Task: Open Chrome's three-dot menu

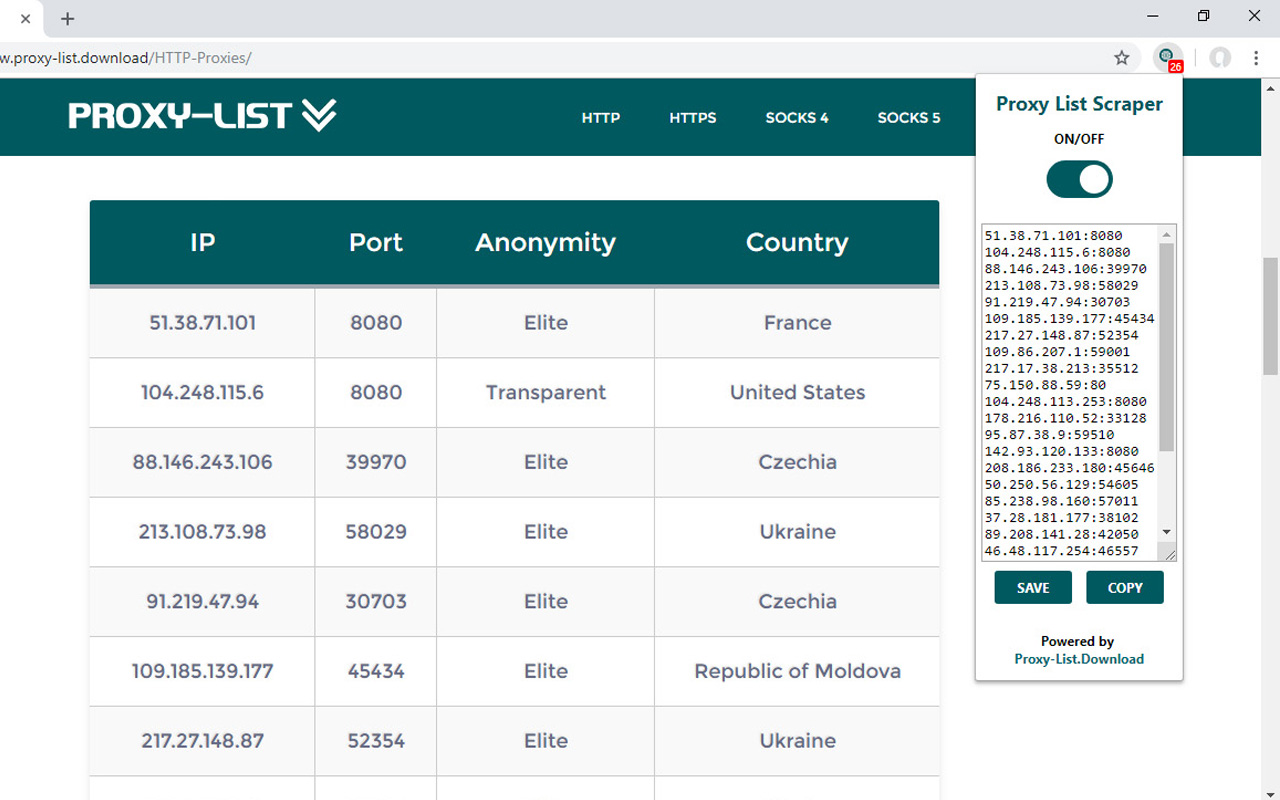Action: click(1256, 58)
